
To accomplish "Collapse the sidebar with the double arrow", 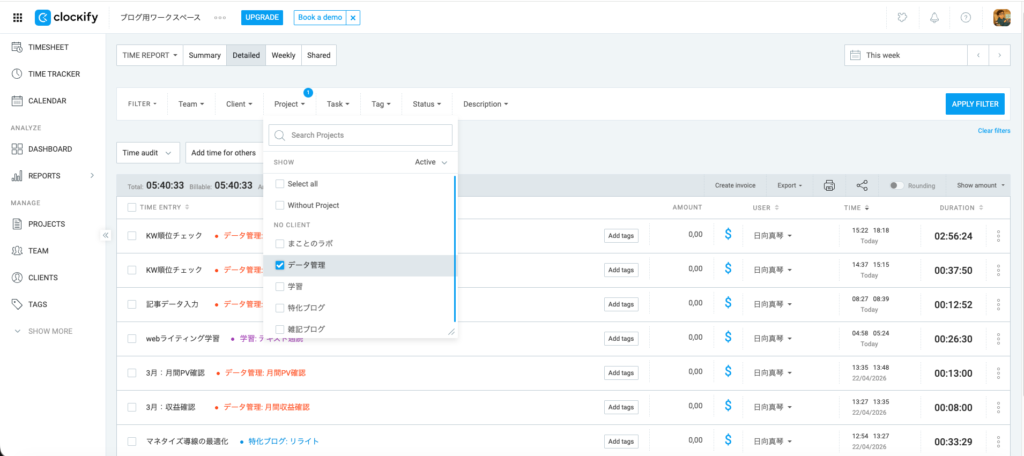I will coord(105,235).
